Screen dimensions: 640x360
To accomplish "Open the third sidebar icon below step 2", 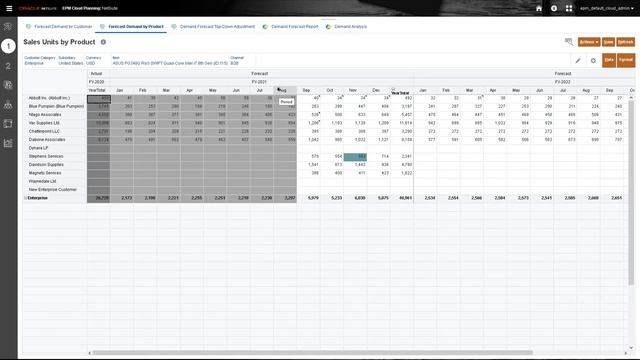I will [x=8, y=85].
